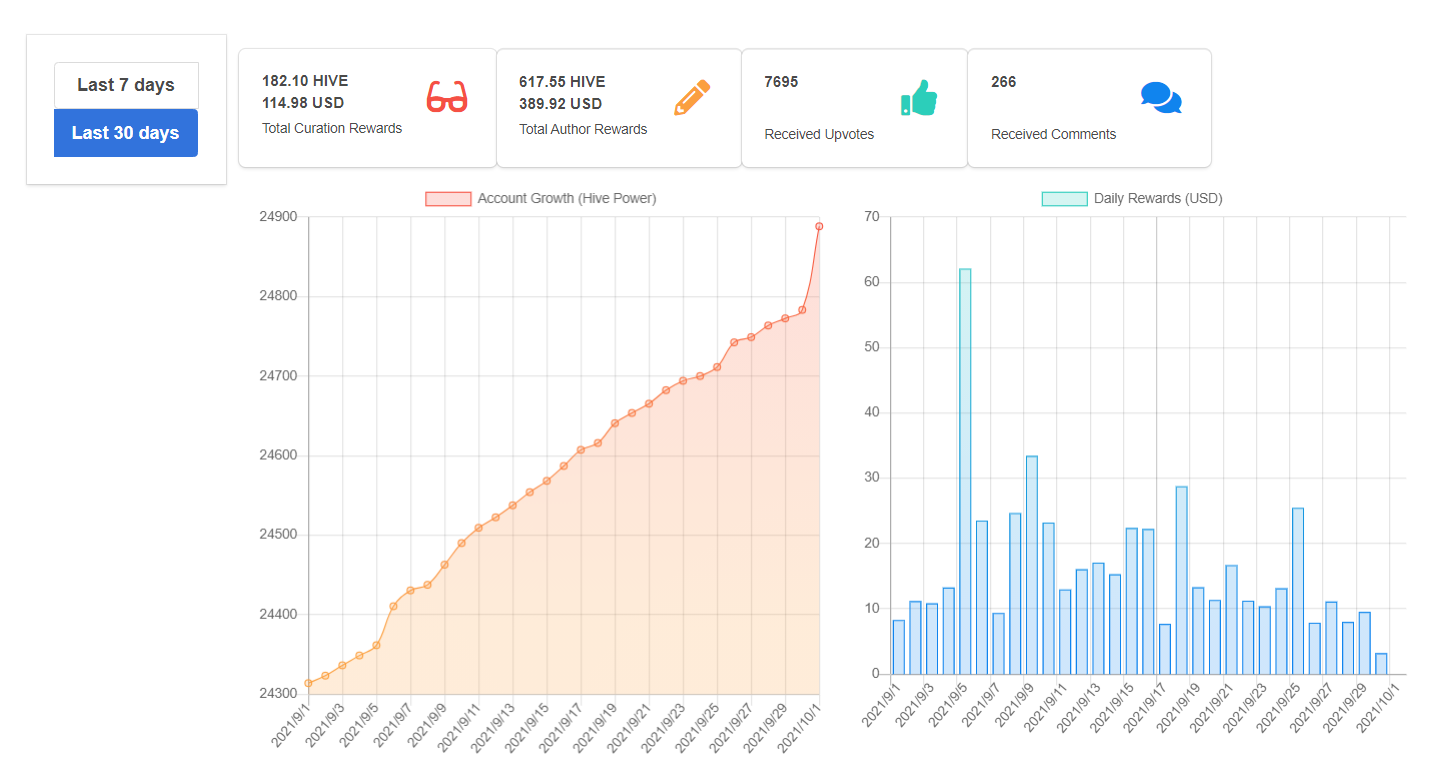The height and width of the screenshot is (775, 1430).
Task: Click the 24900 y-axis label
Action: pyautogui.click(x=277, y=217)
